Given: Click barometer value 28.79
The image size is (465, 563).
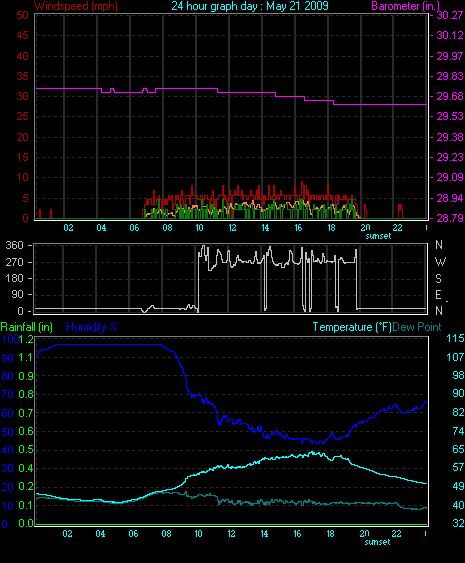Looking at the screenshot, I should click(450, 218).
